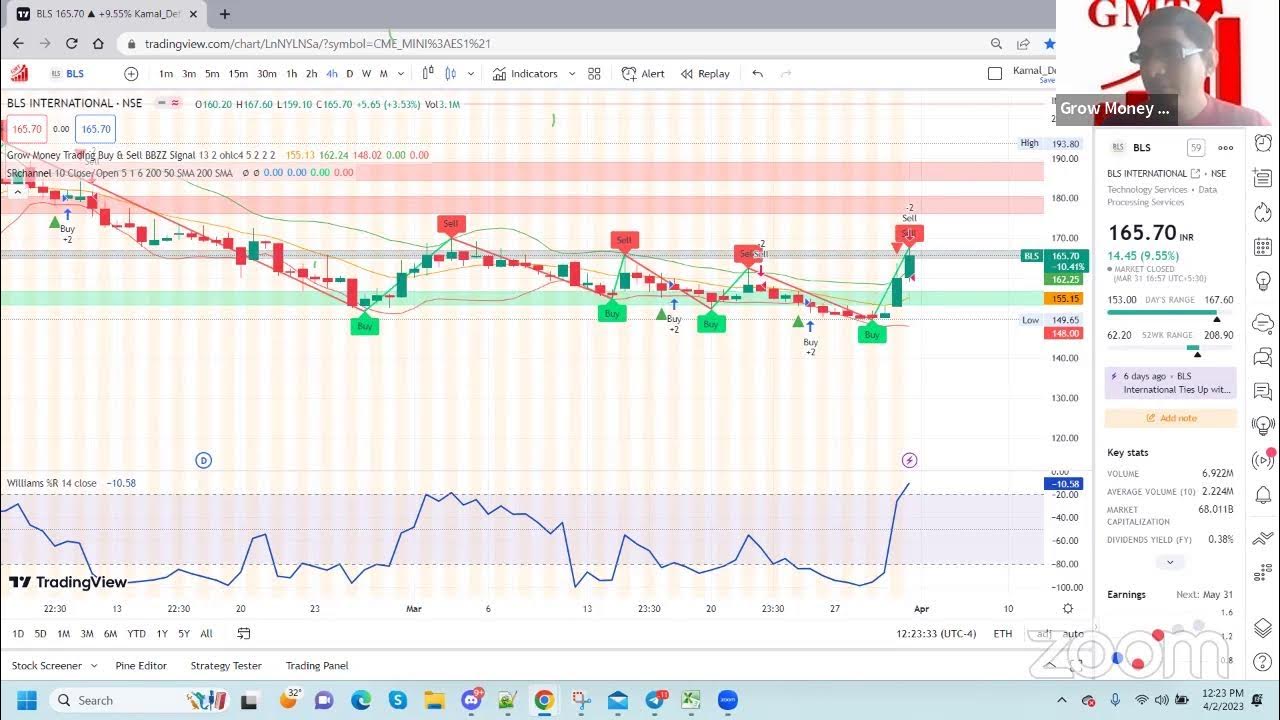
Task: Click the dividend D marker on timeline
Action: pos(204,460)
